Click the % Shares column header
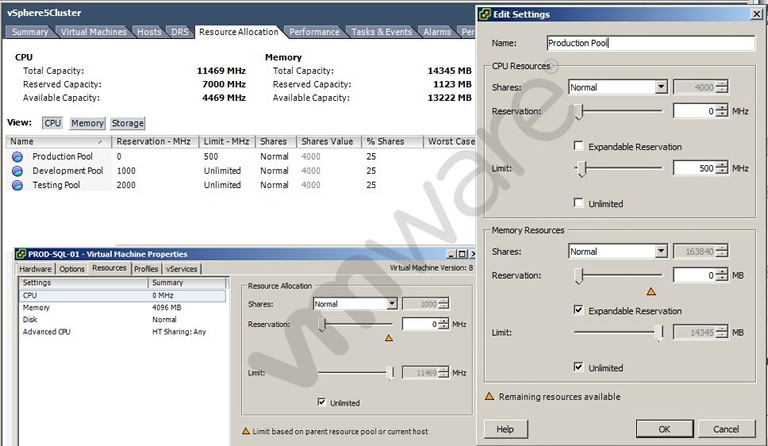 pyautogui.click(x=392, y=141)
